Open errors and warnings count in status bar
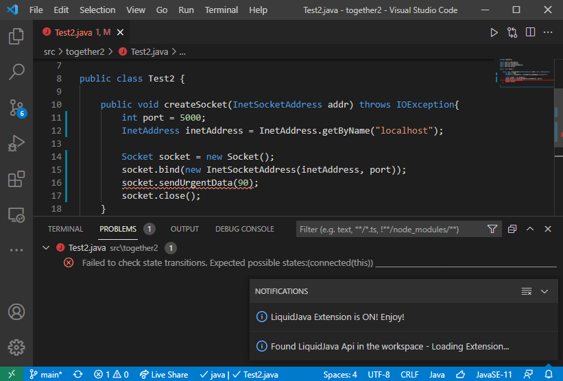 coord(111,375)
